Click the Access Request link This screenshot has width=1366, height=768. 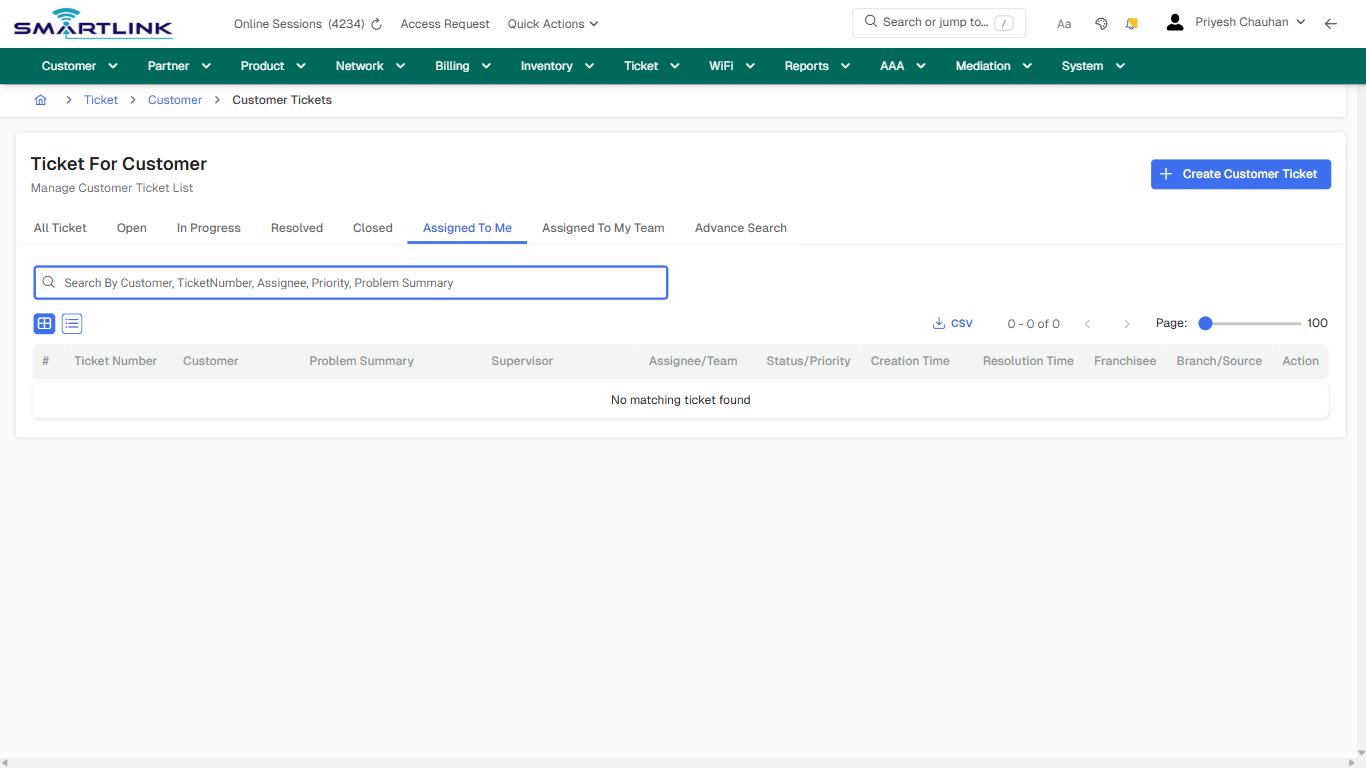coord(444,23)
